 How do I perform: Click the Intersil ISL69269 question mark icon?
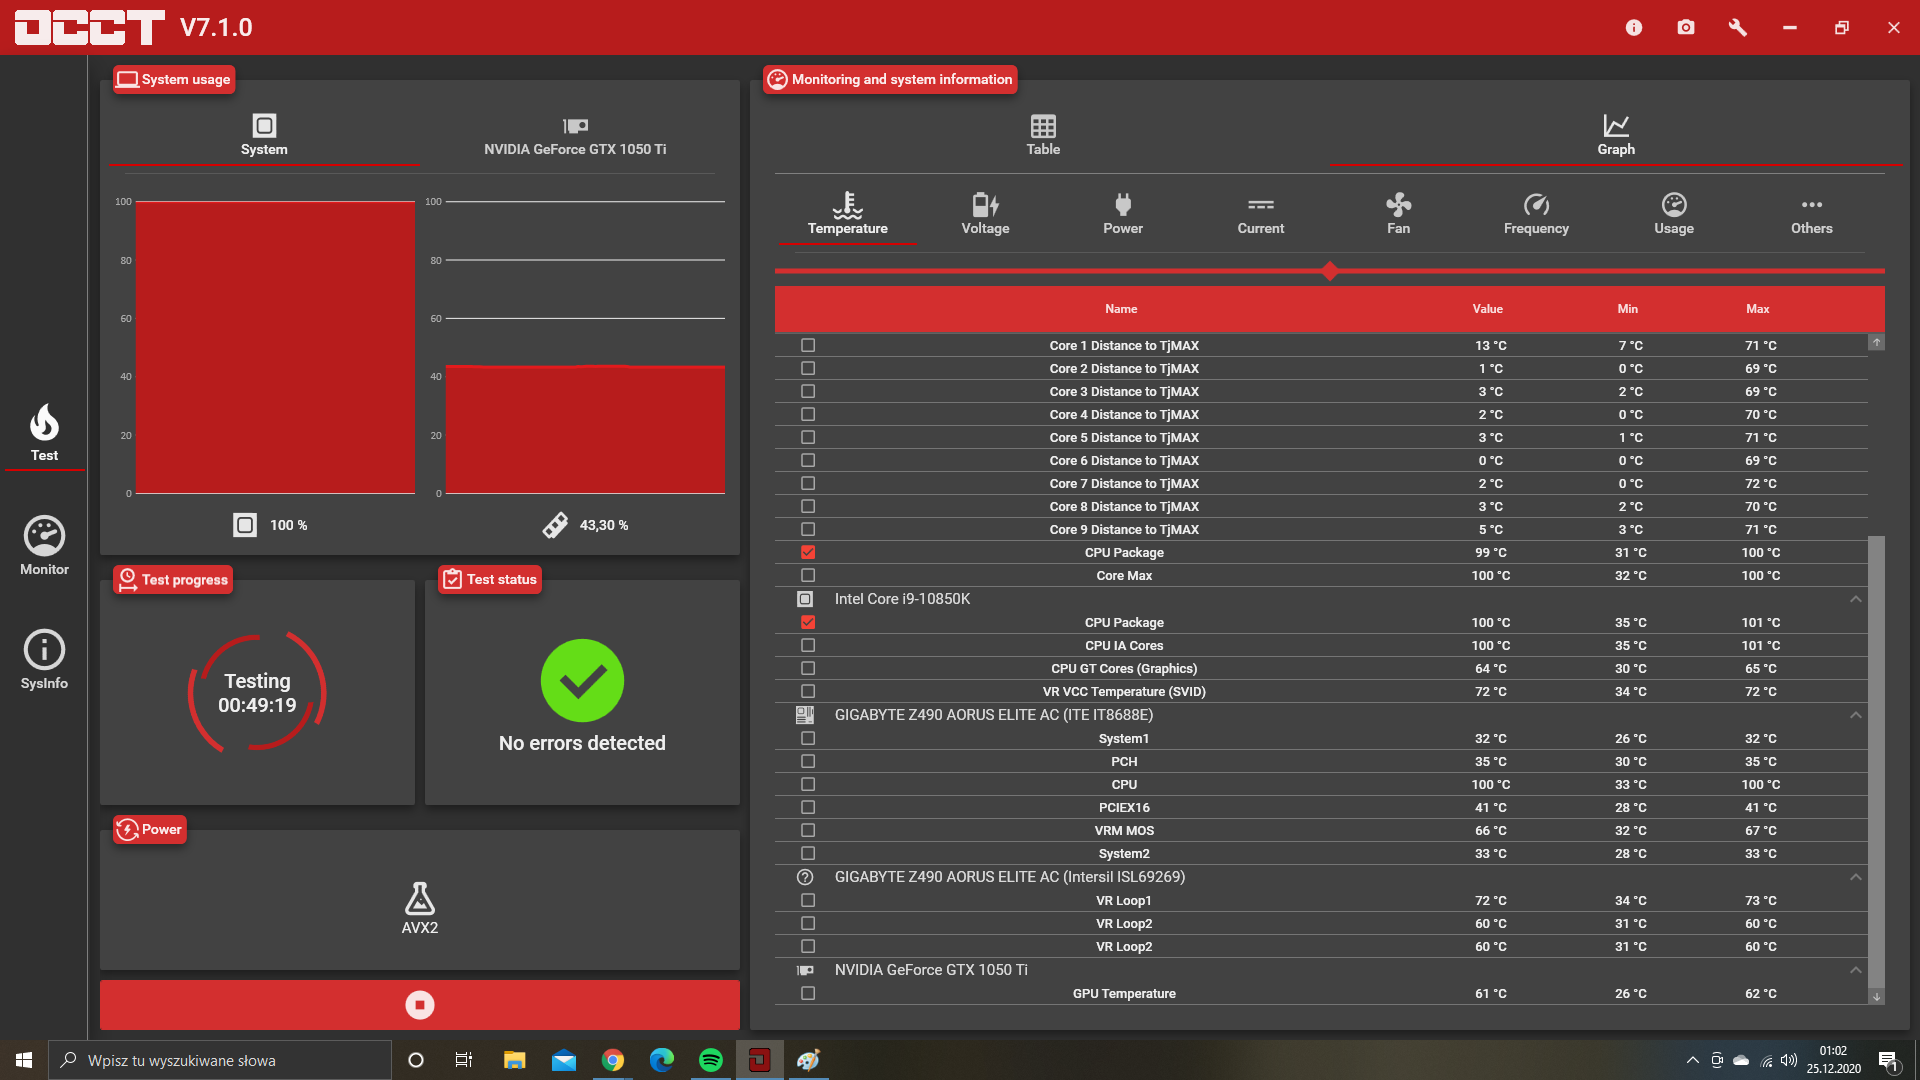click(x=805, y=877)
